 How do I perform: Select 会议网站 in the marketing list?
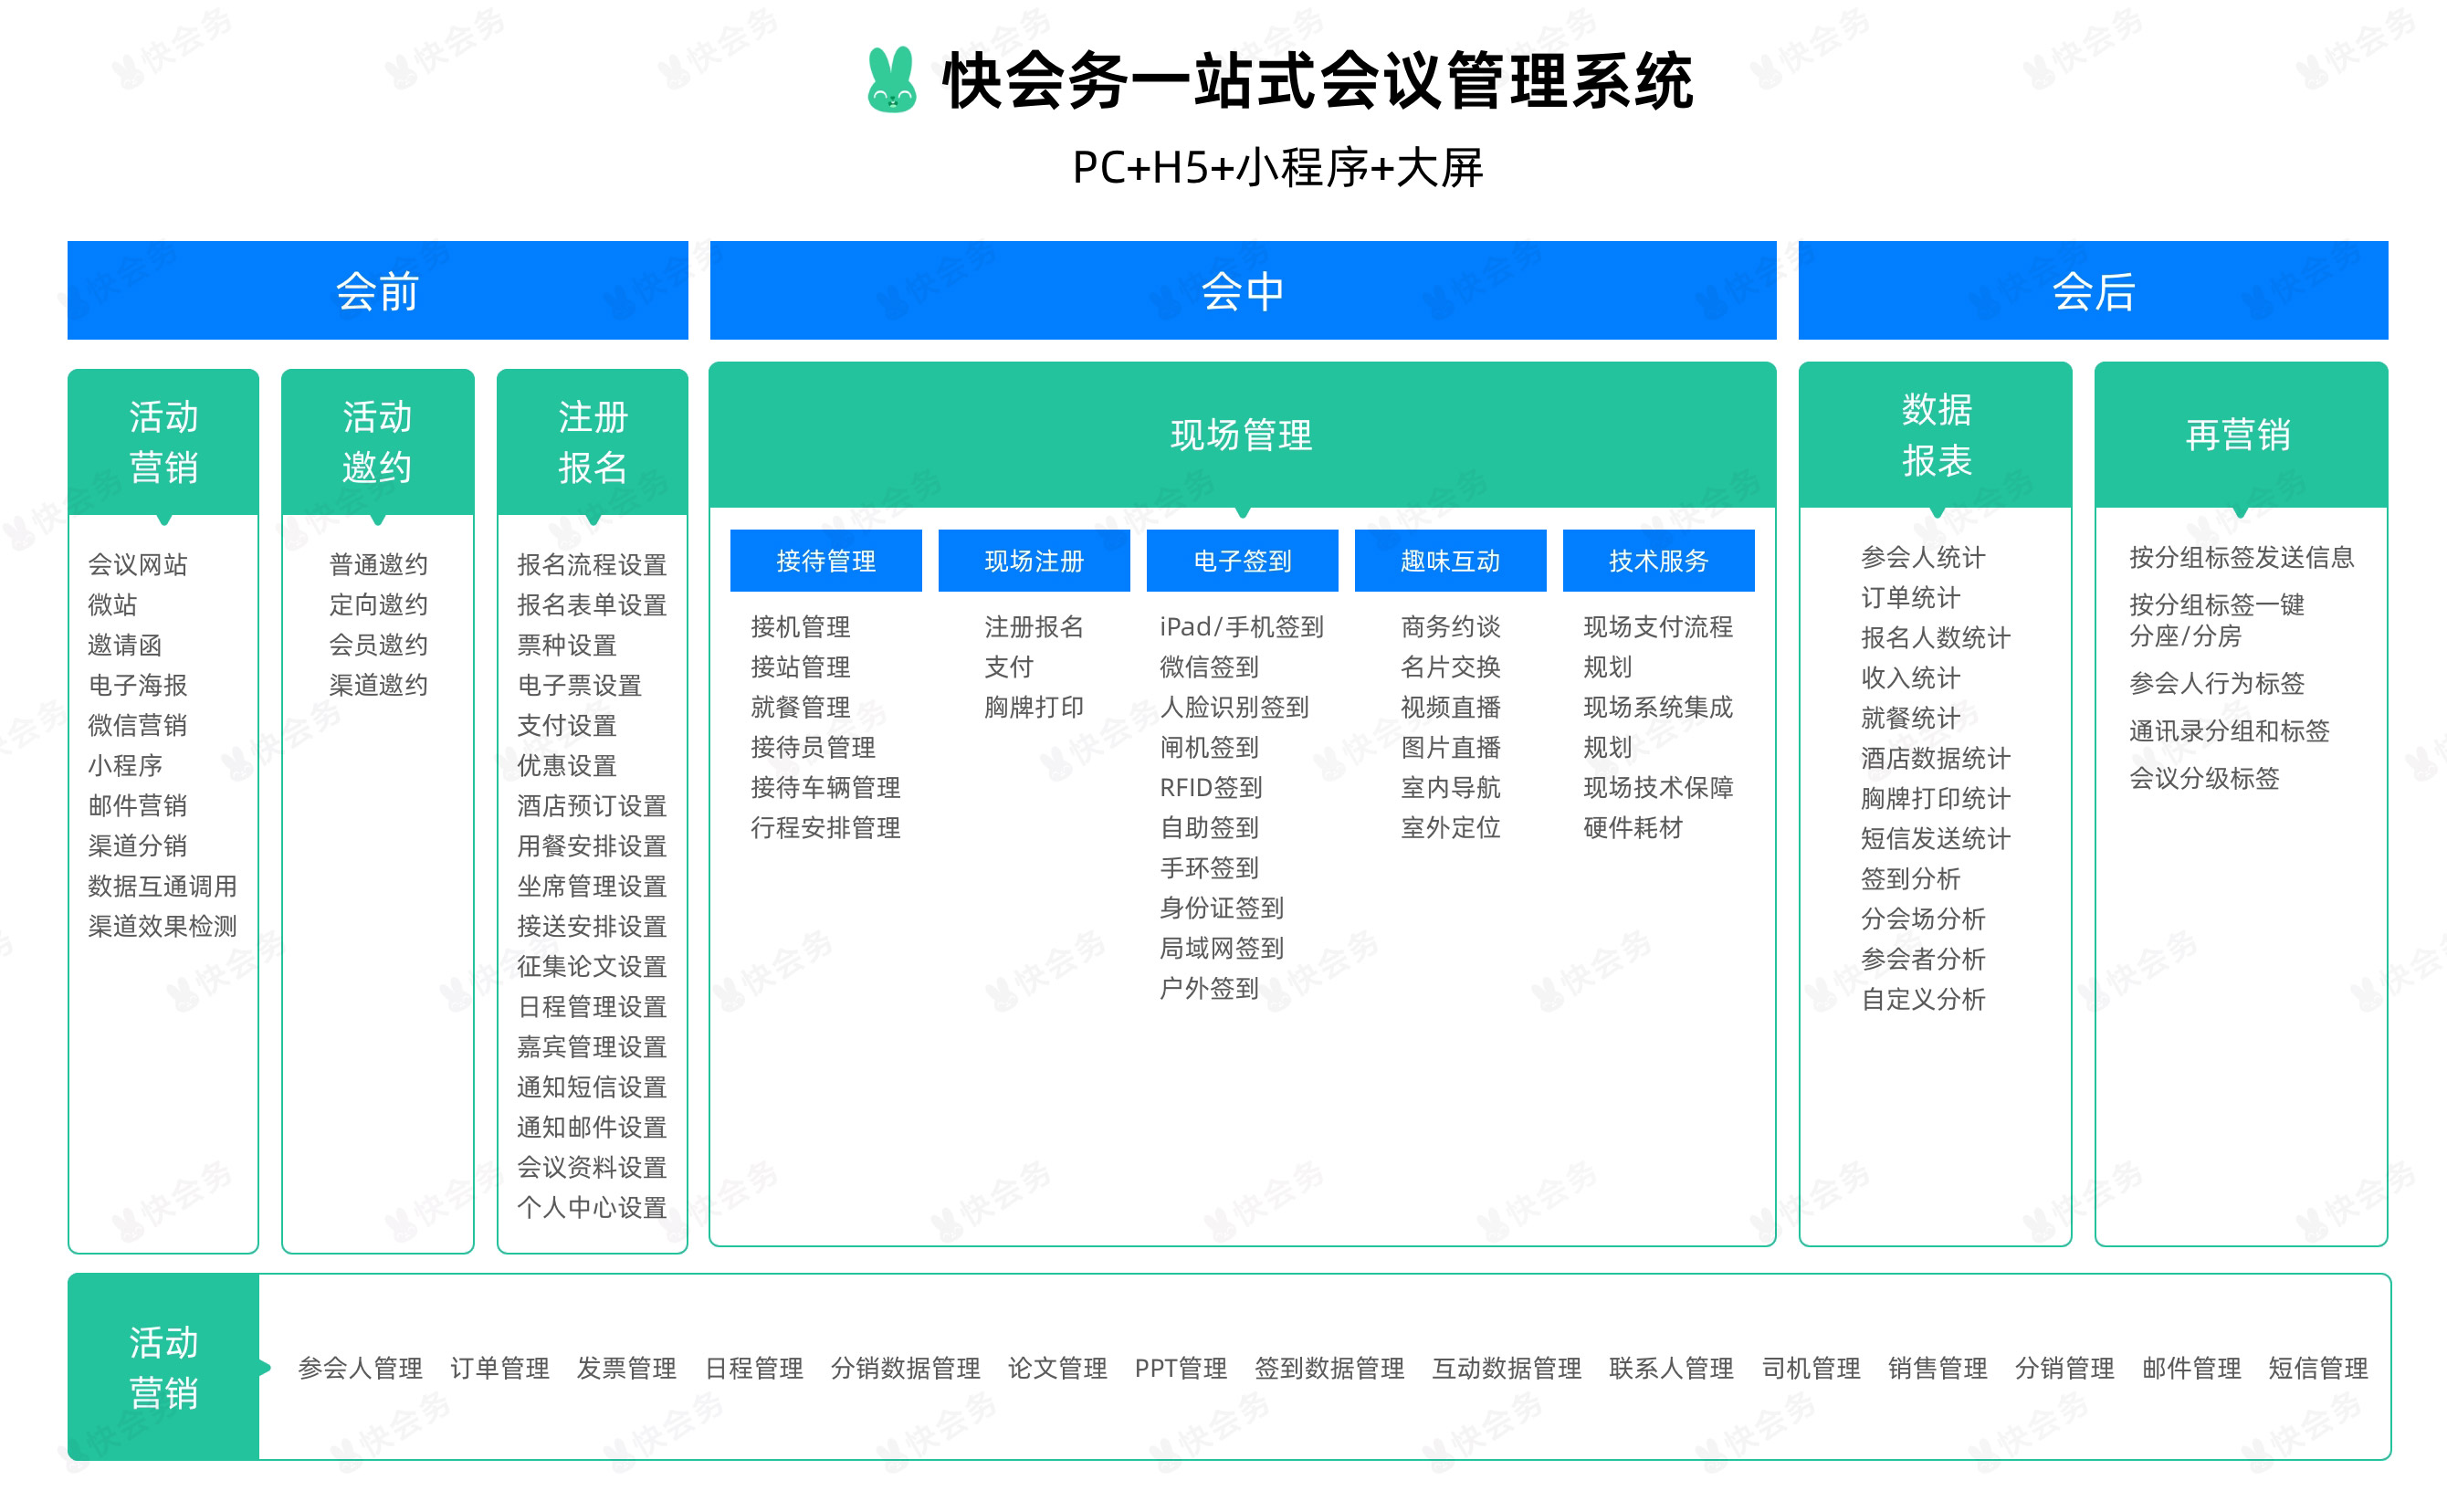pyautogui.click(x=138, y=564)
